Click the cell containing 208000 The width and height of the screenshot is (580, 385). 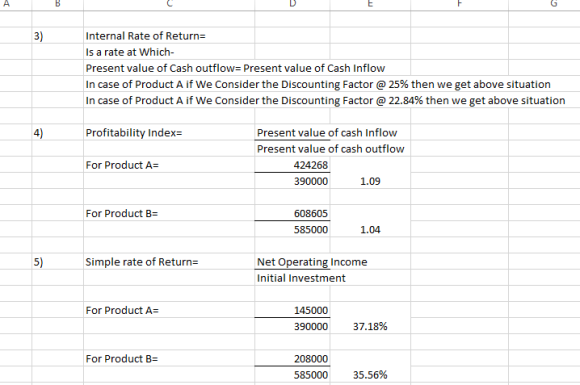pos(292,359)
